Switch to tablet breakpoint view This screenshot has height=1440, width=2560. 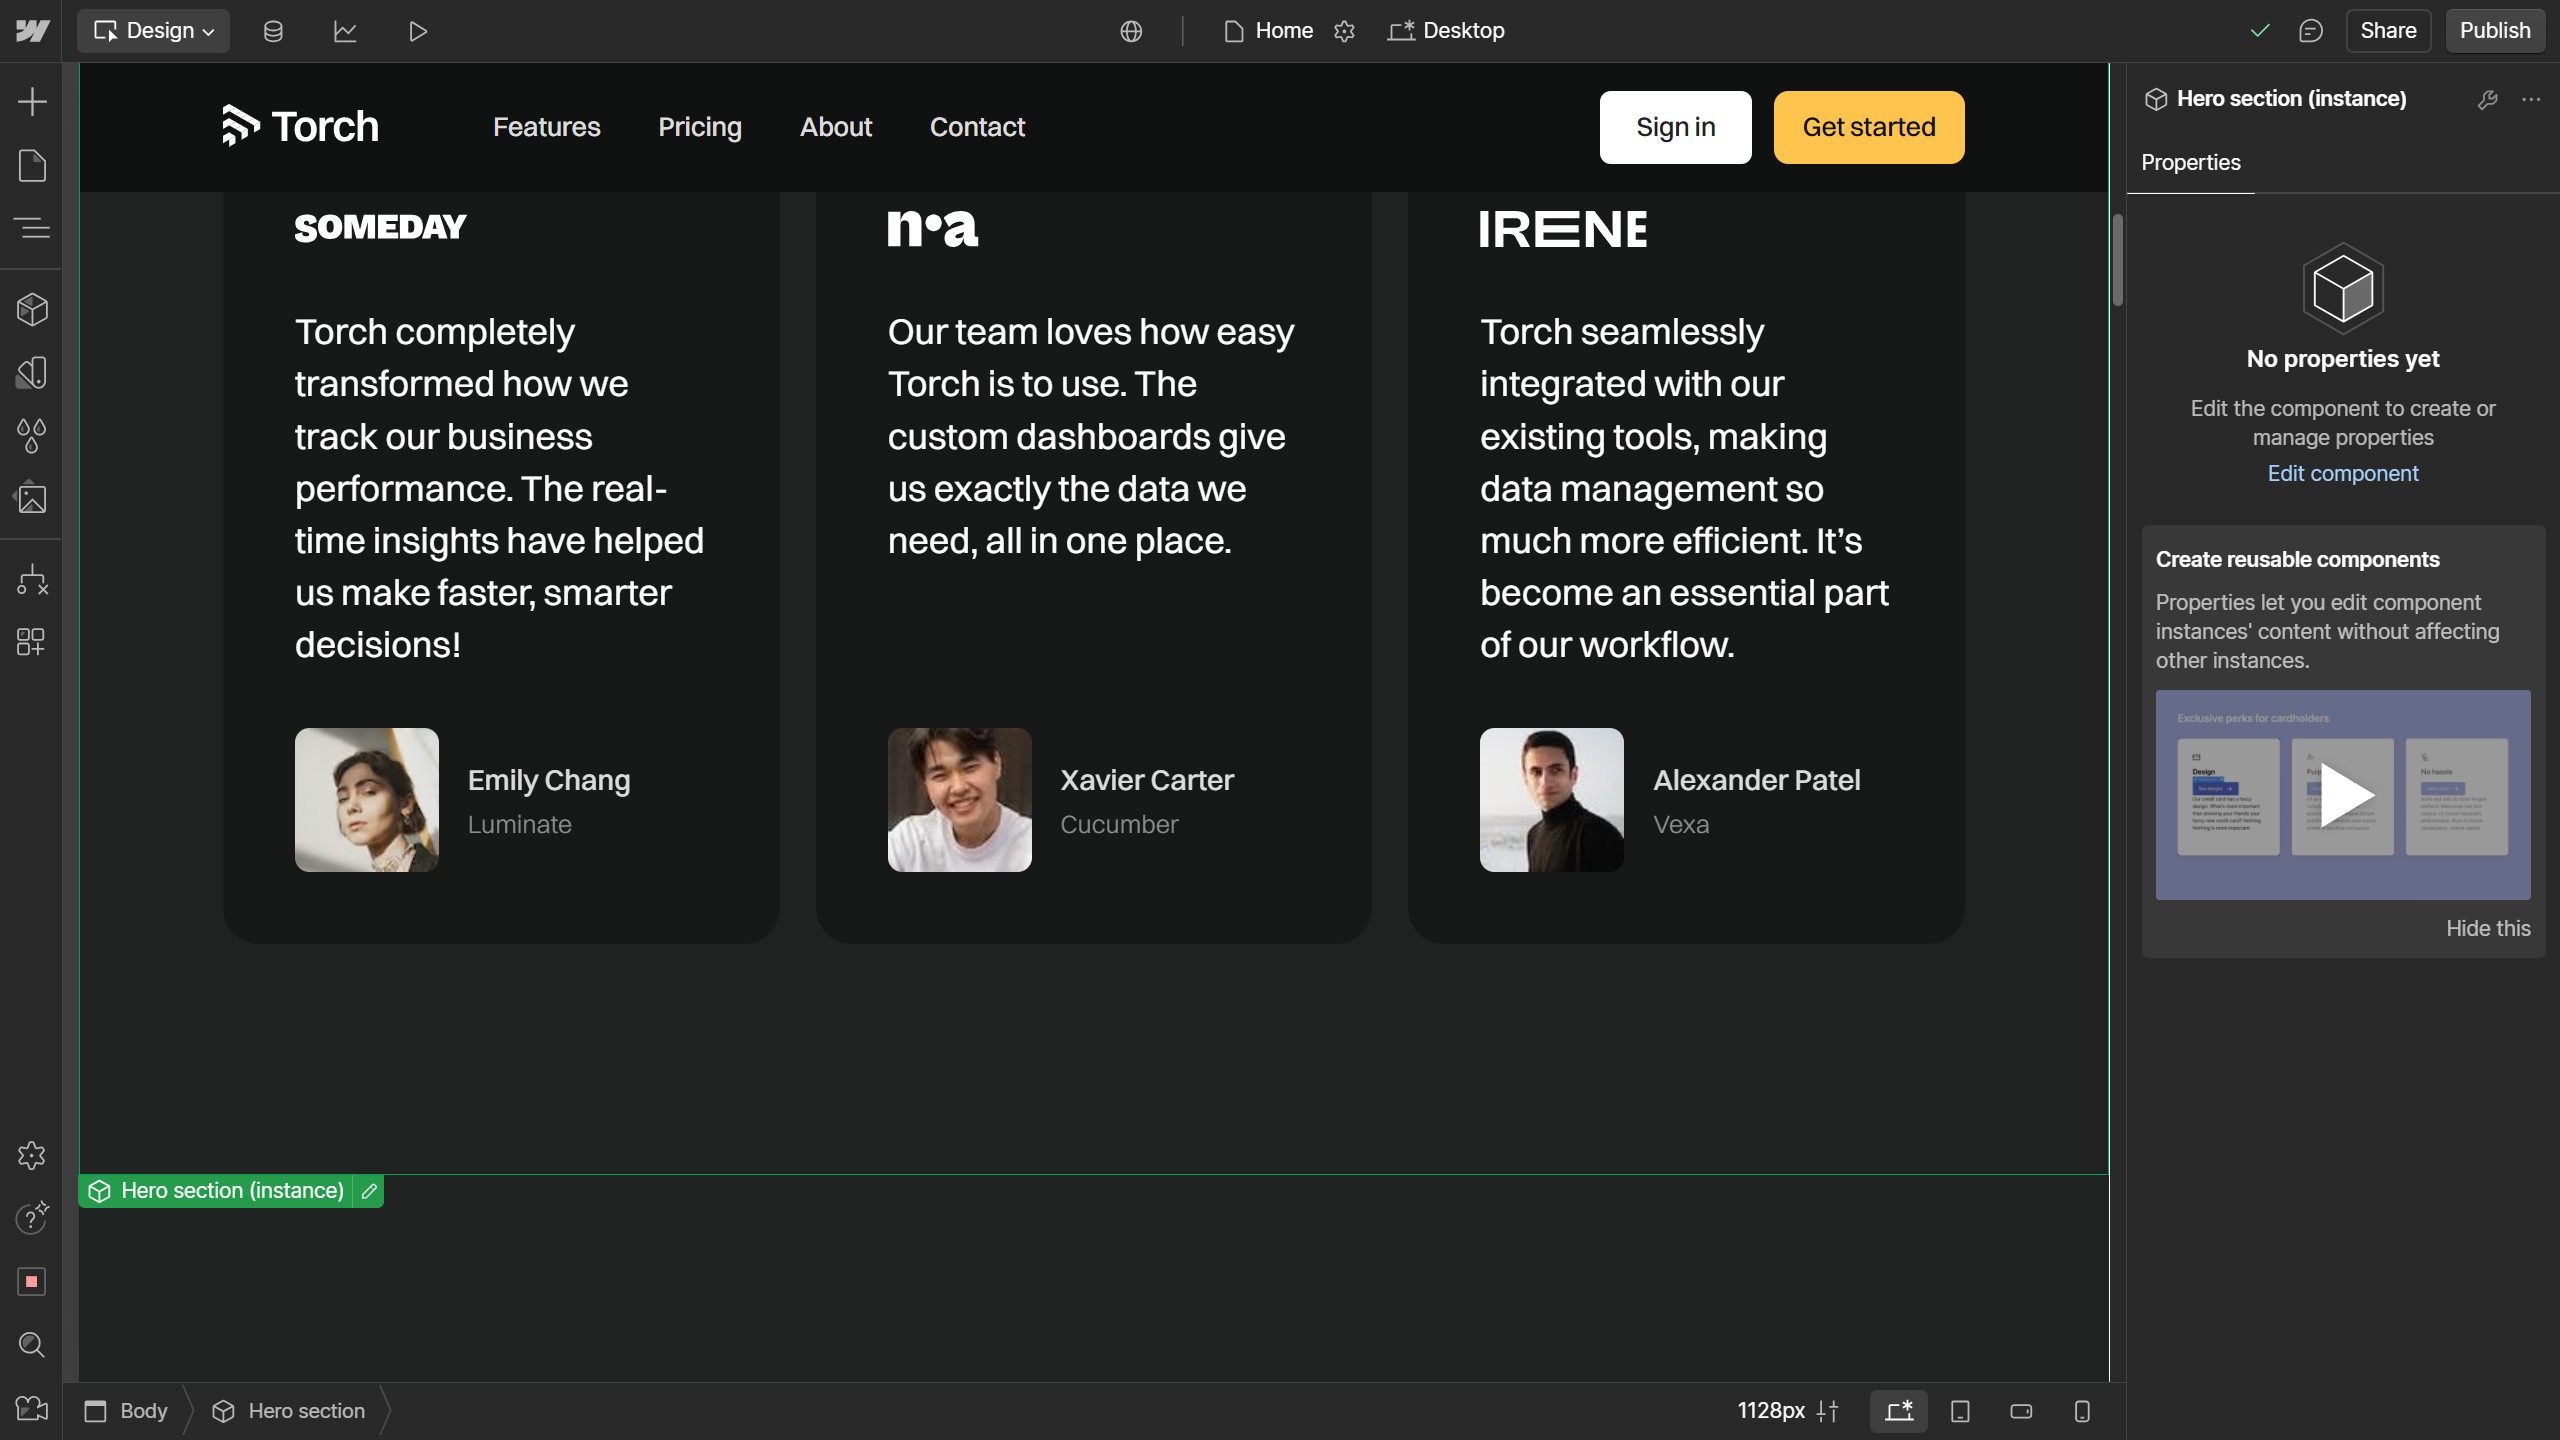1960,1411
